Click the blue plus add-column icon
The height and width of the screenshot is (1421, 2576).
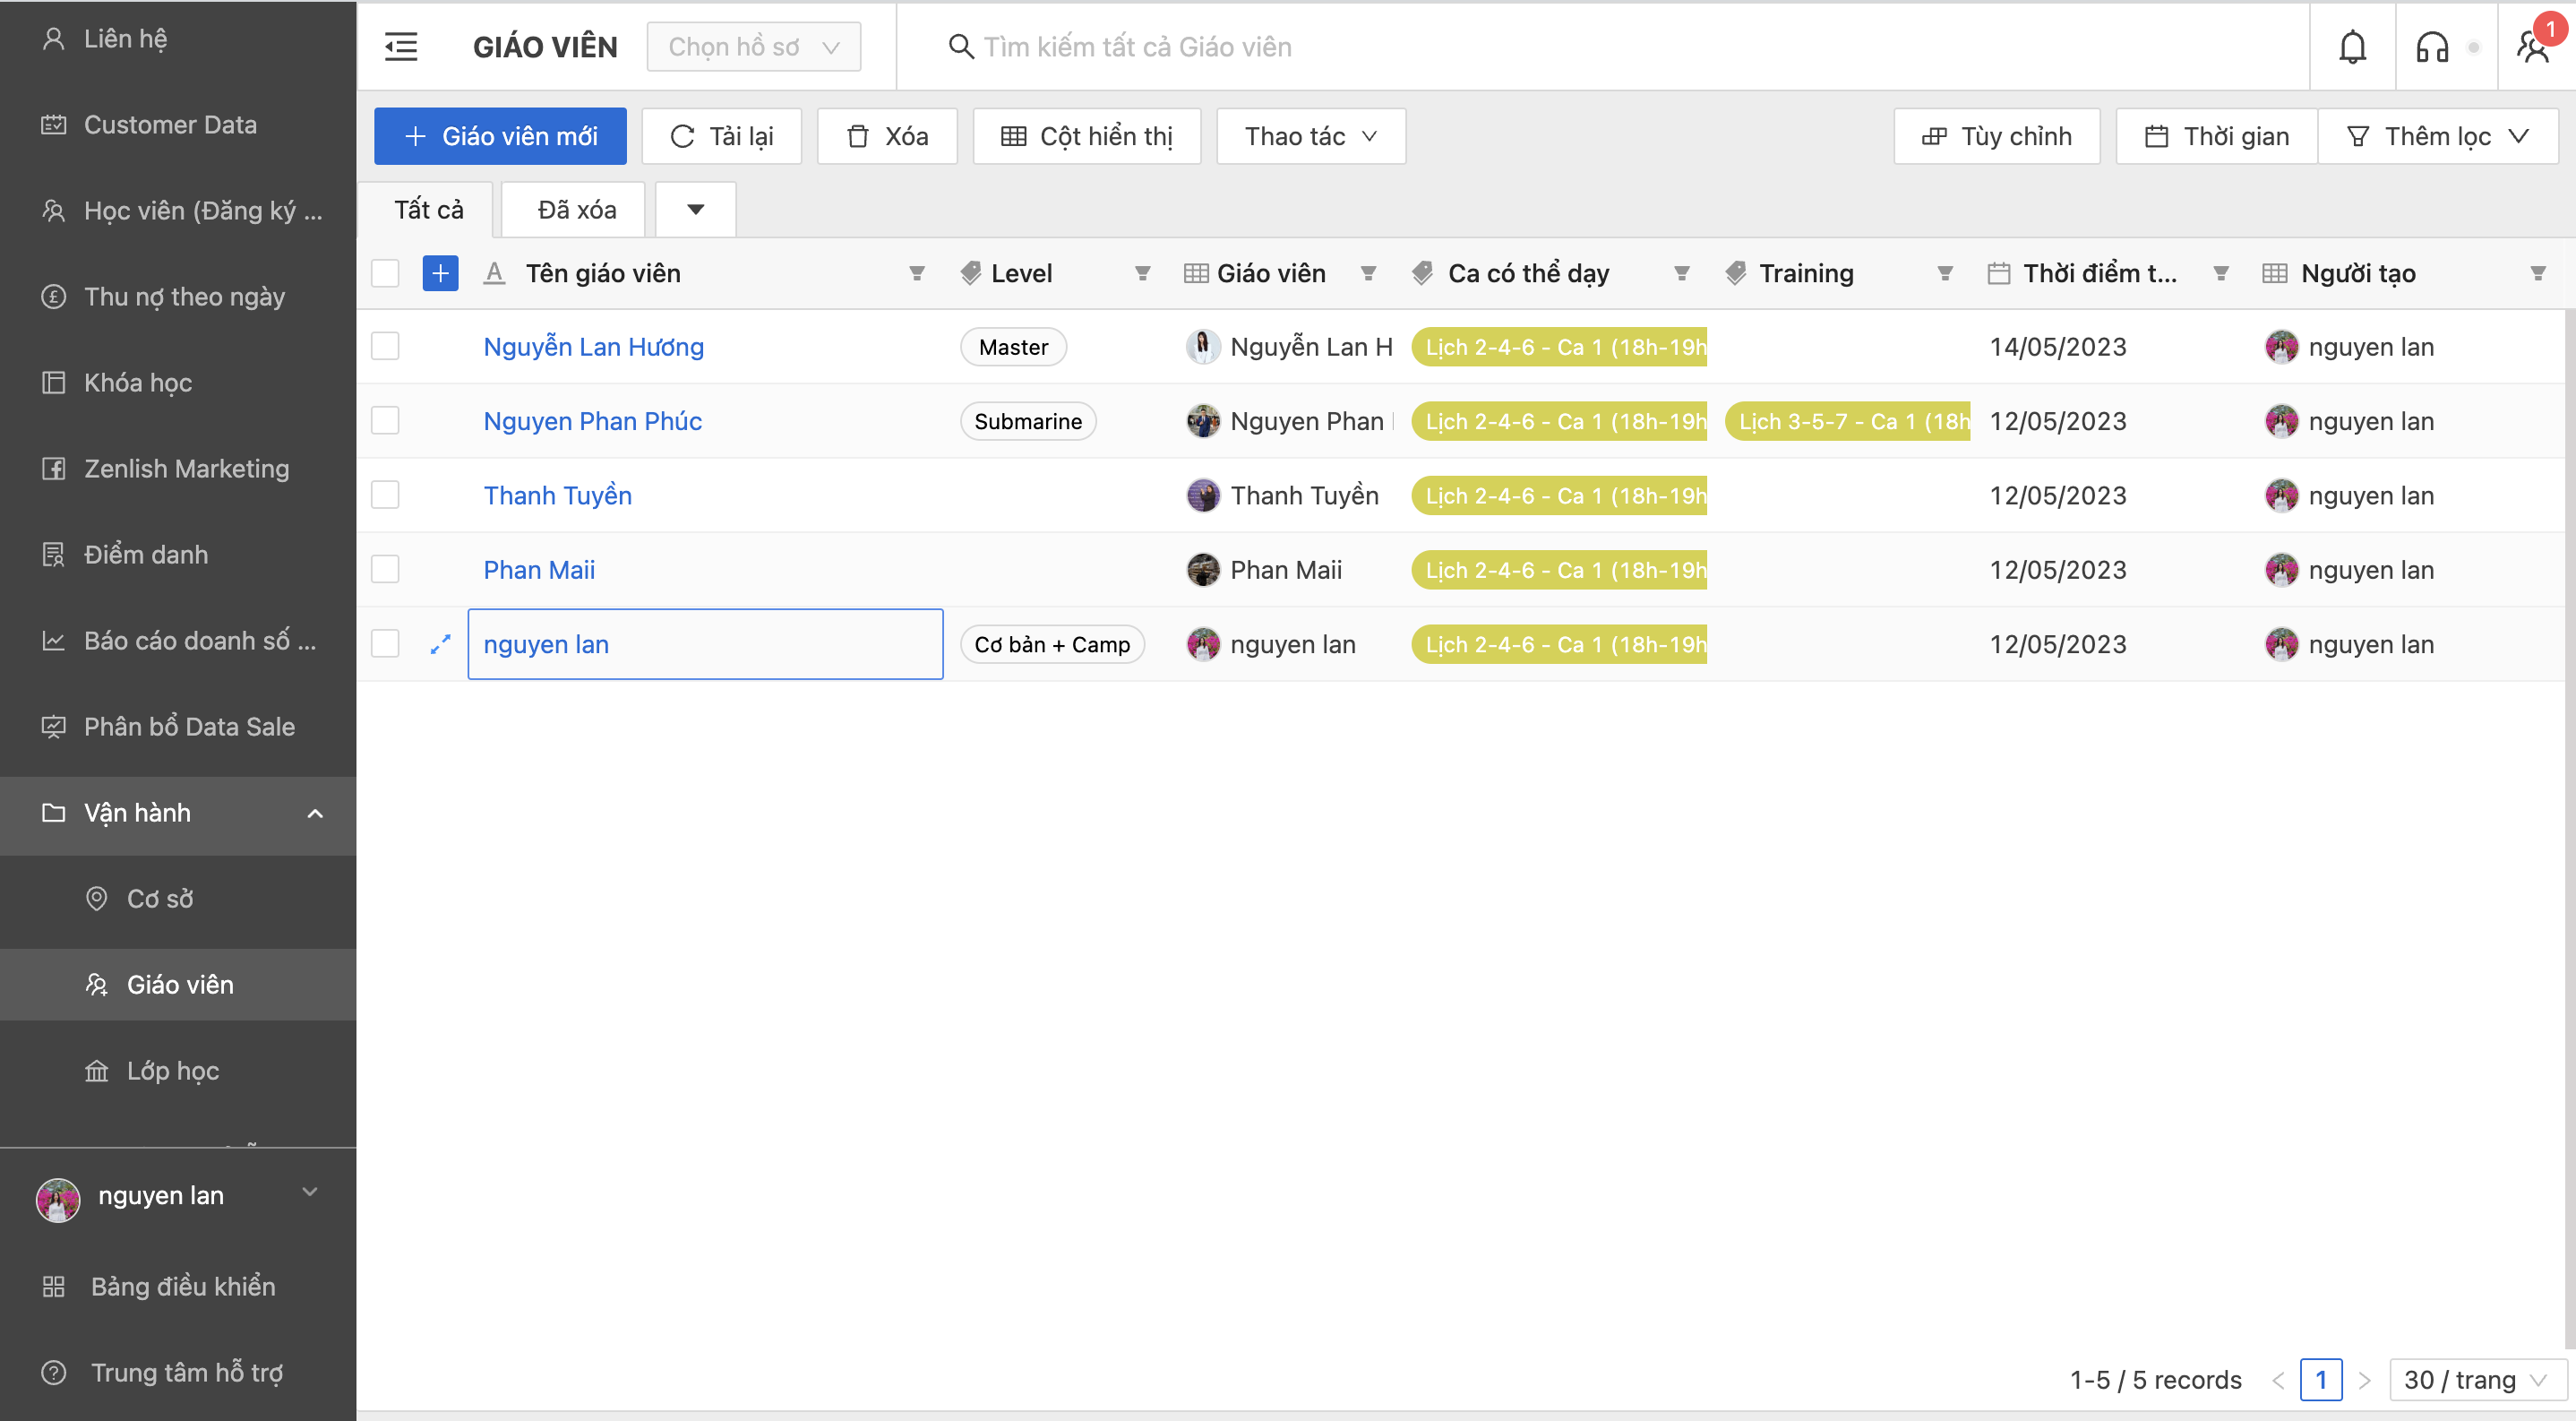point(440,273)
